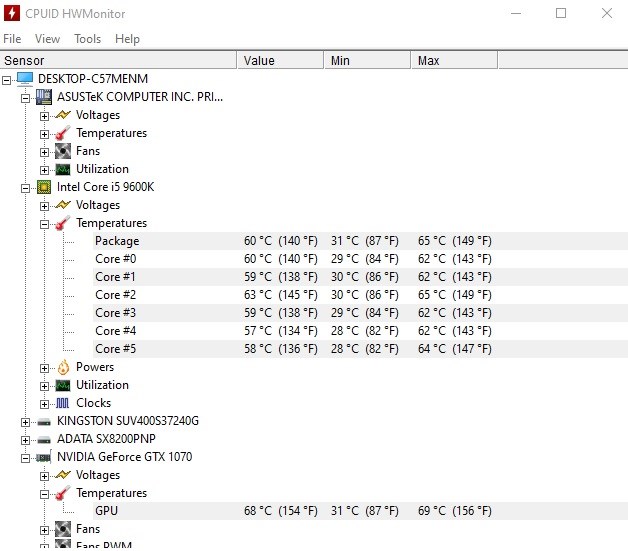Select the Core #0 row
The width and height of the screenshot is (628, 551).
pyautogui.click(x=360, y=259)
